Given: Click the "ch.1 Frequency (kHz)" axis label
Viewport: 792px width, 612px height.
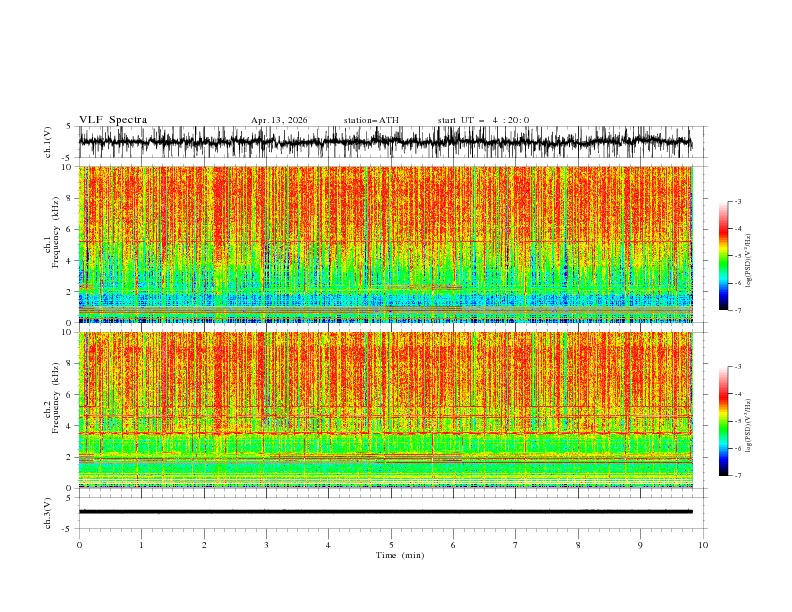Looking at the screenshot, I should tap(52, 231).
